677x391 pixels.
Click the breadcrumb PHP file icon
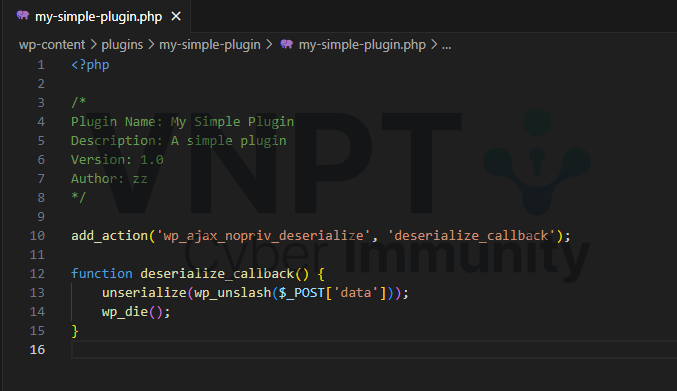[287, 44]
